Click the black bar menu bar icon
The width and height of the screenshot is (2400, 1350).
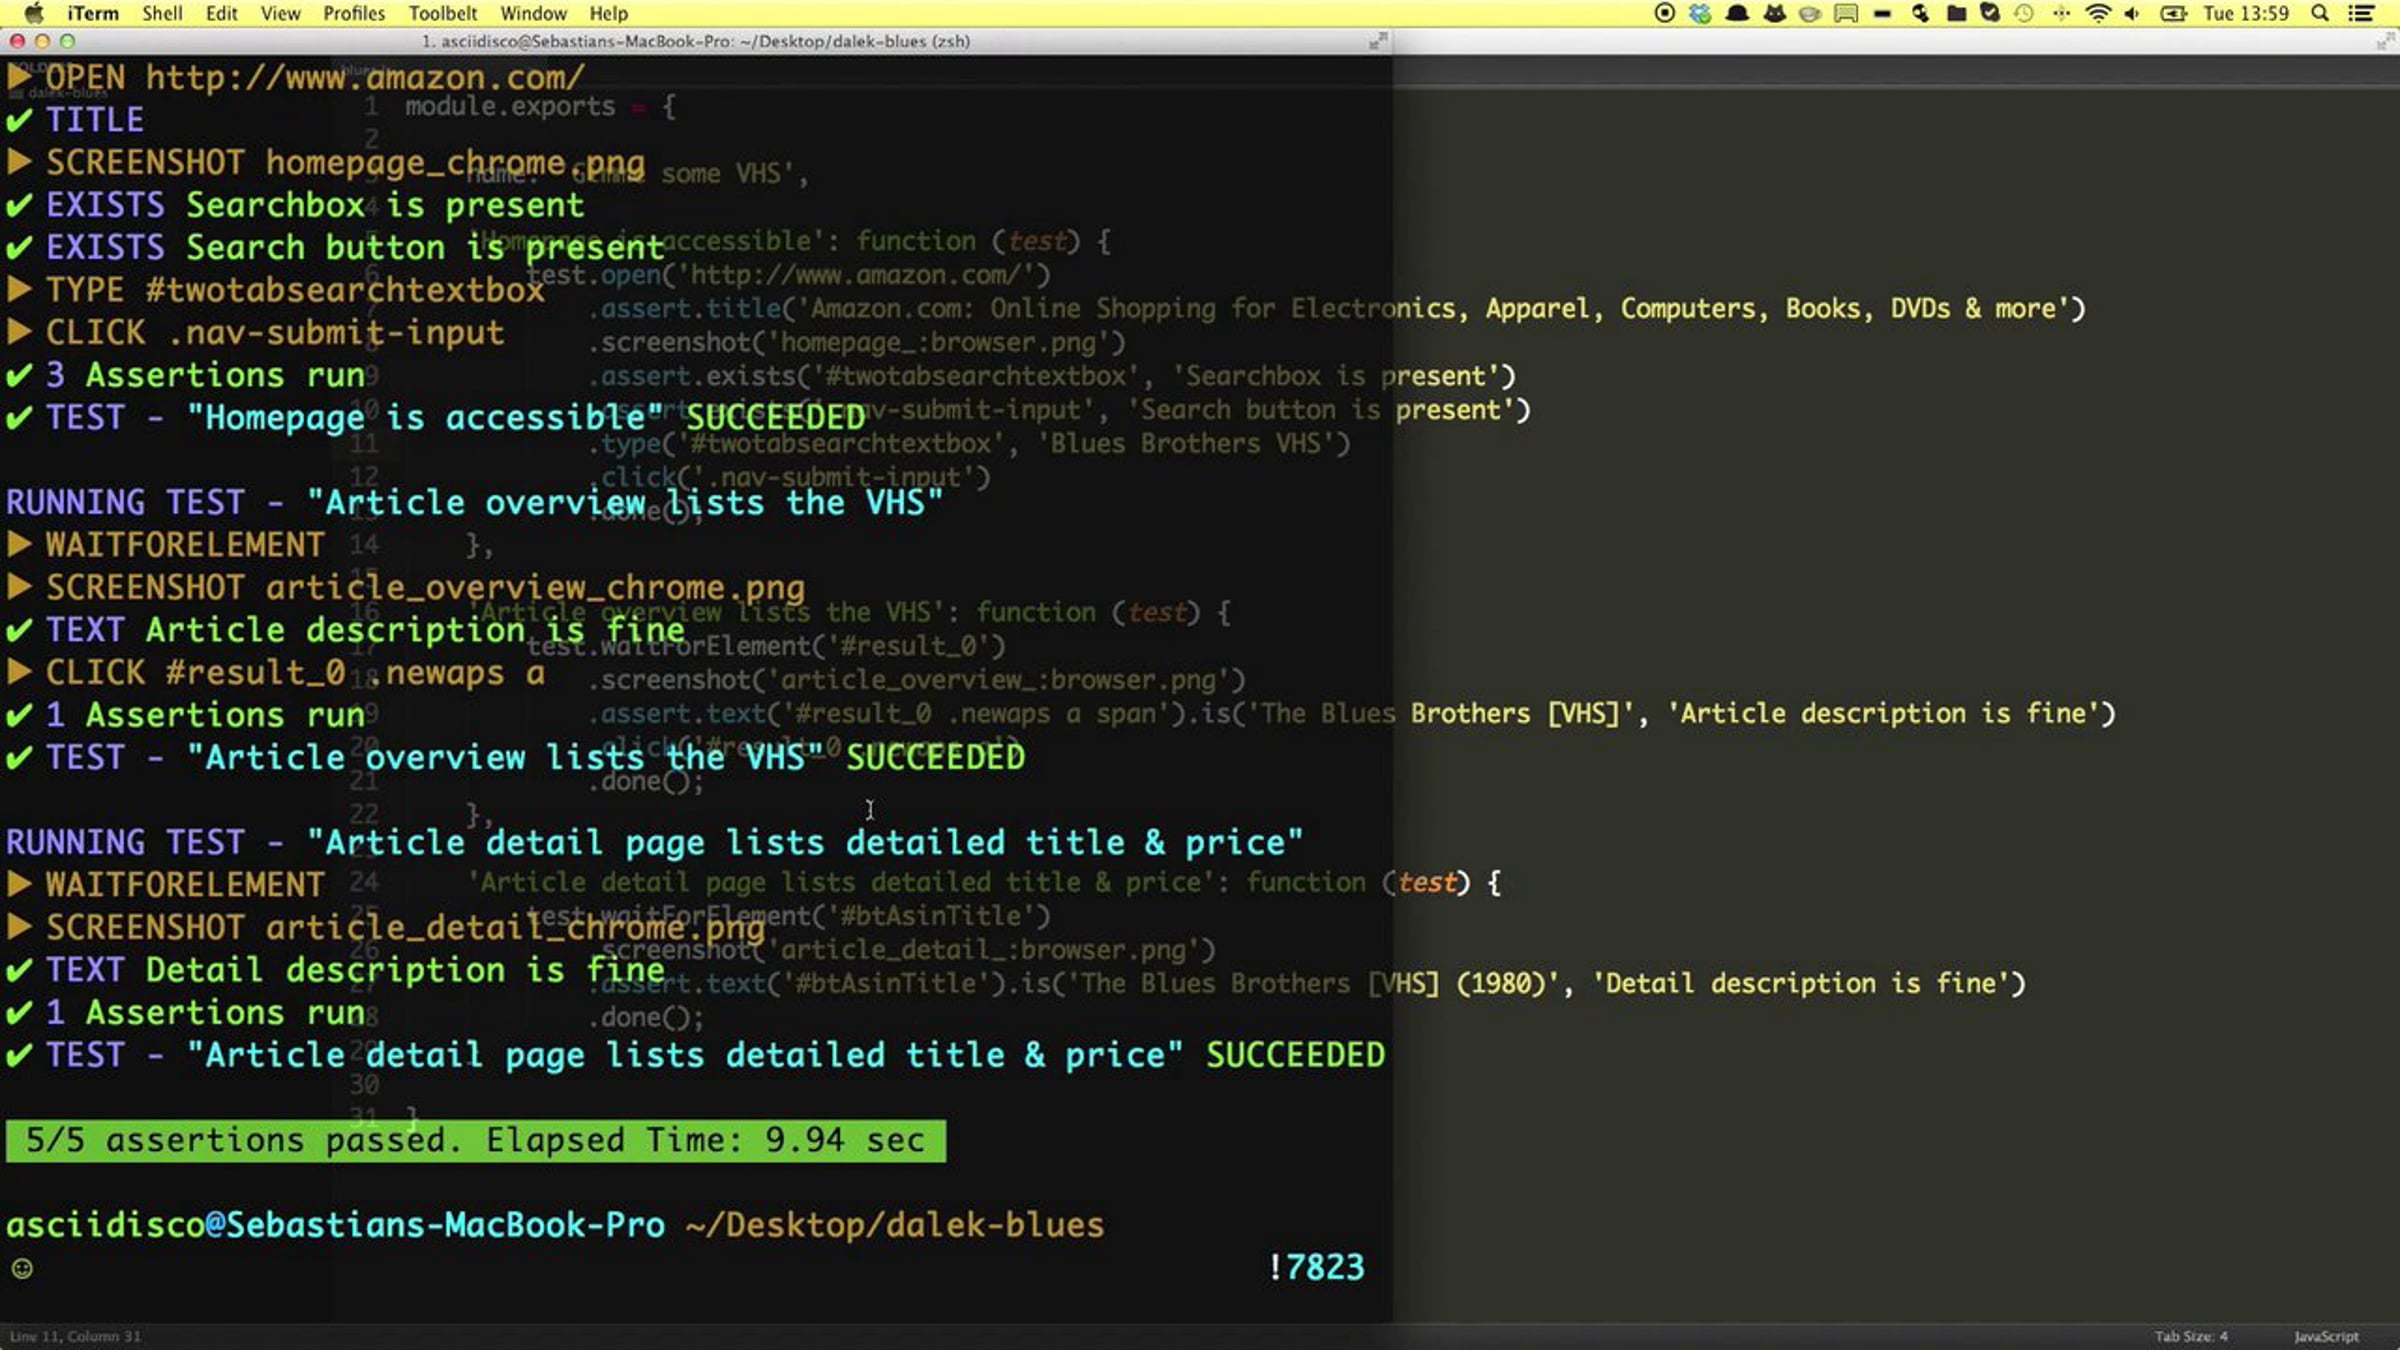tap(1882, 13)
